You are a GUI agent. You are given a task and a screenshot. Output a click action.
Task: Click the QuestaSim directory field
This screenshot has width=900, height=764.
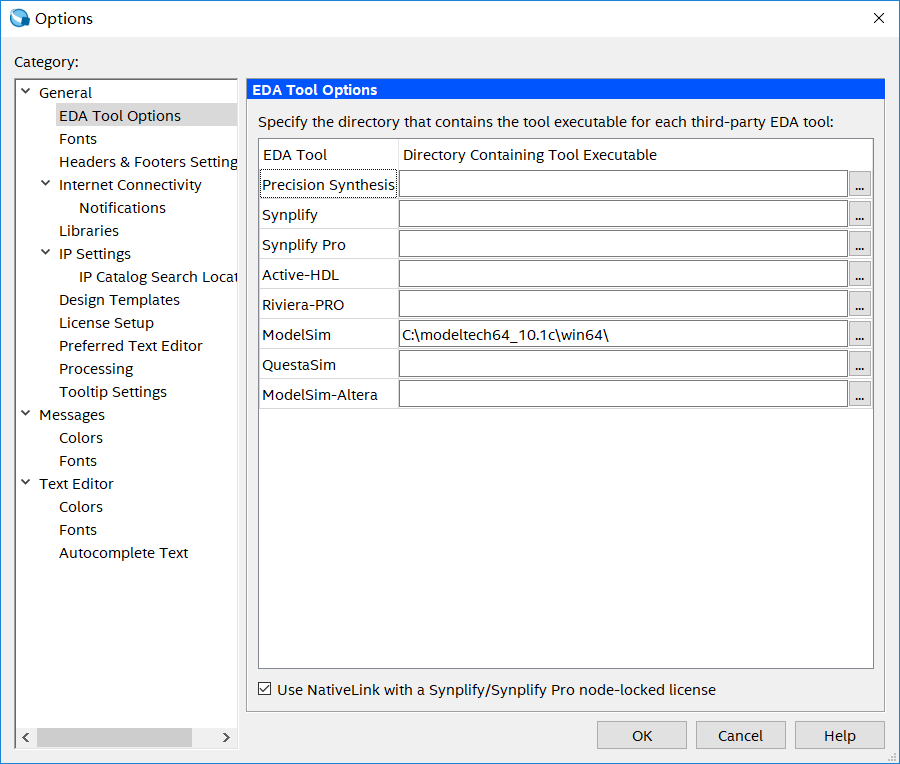[623, 364]
